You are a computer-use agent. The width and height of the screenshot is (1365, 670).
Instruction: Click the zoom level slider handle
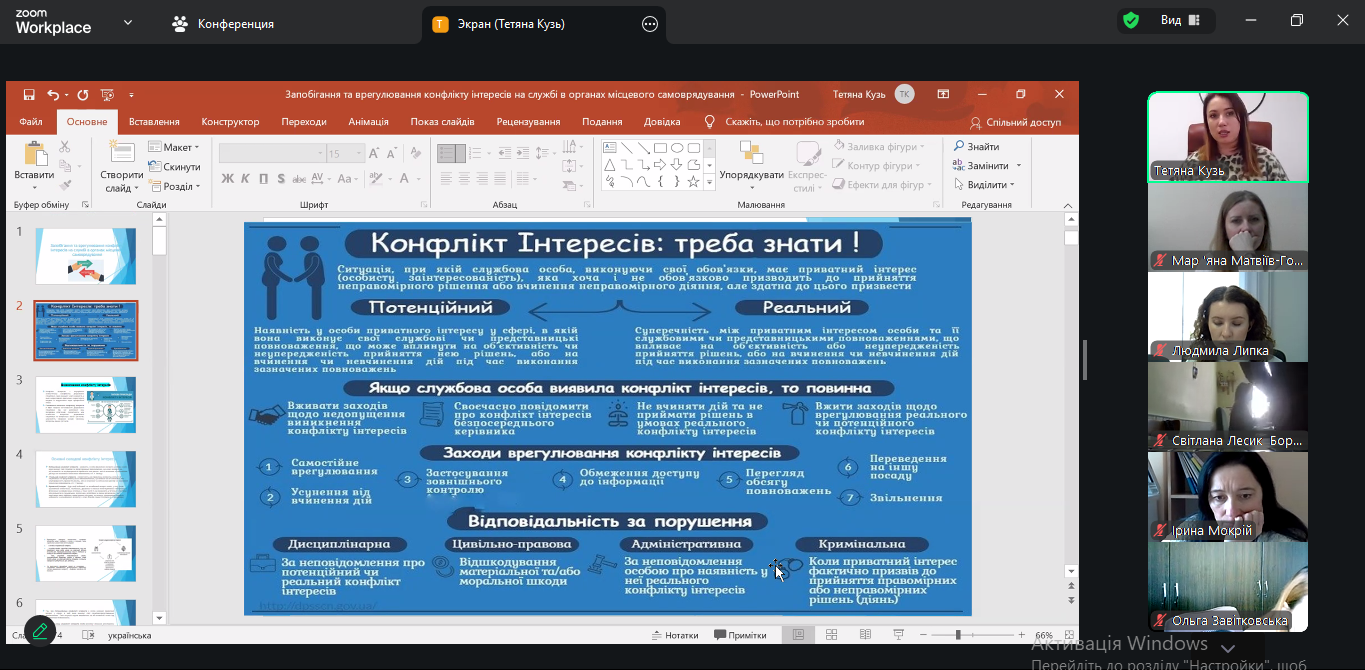click(x=958, y=635)
